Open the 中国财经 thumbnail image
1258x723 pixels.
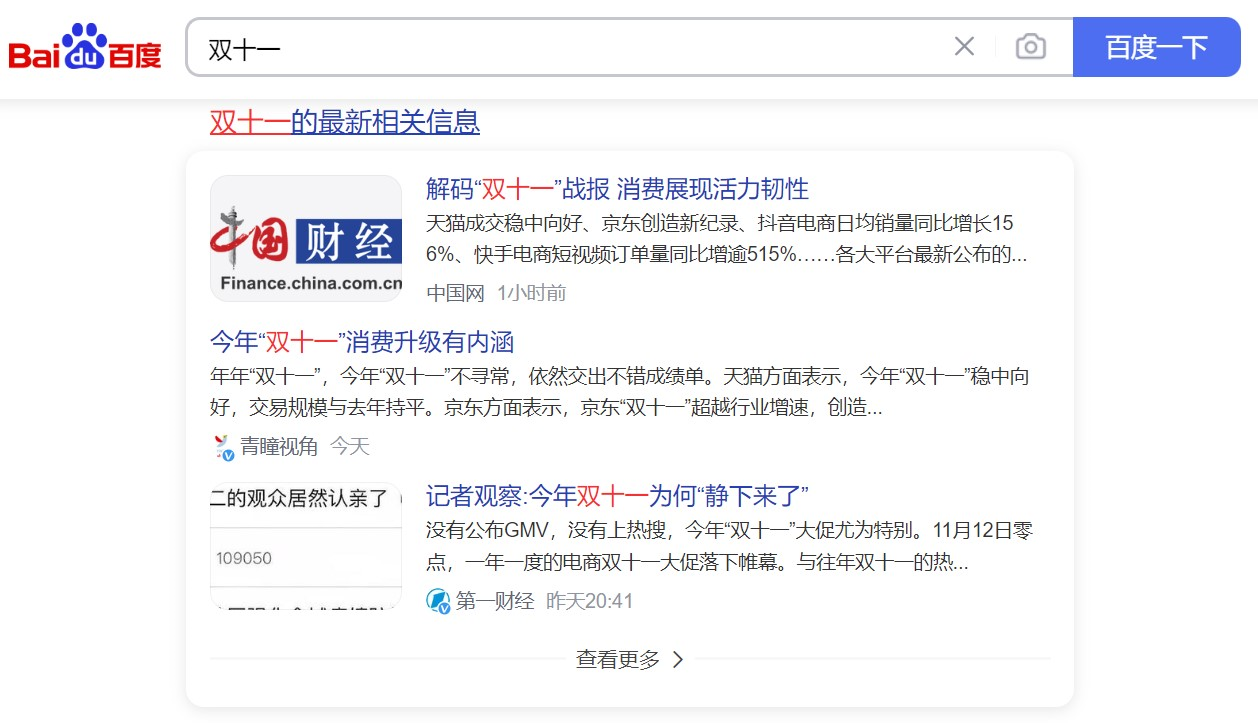click(x=306, y=238)
